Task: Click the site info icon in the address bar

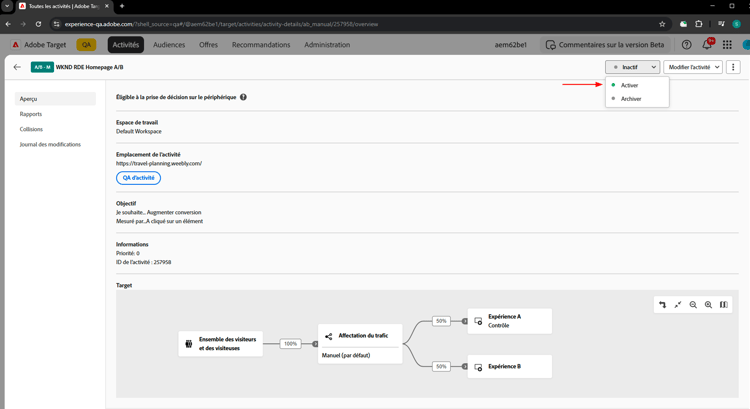Action: (56, 24)
